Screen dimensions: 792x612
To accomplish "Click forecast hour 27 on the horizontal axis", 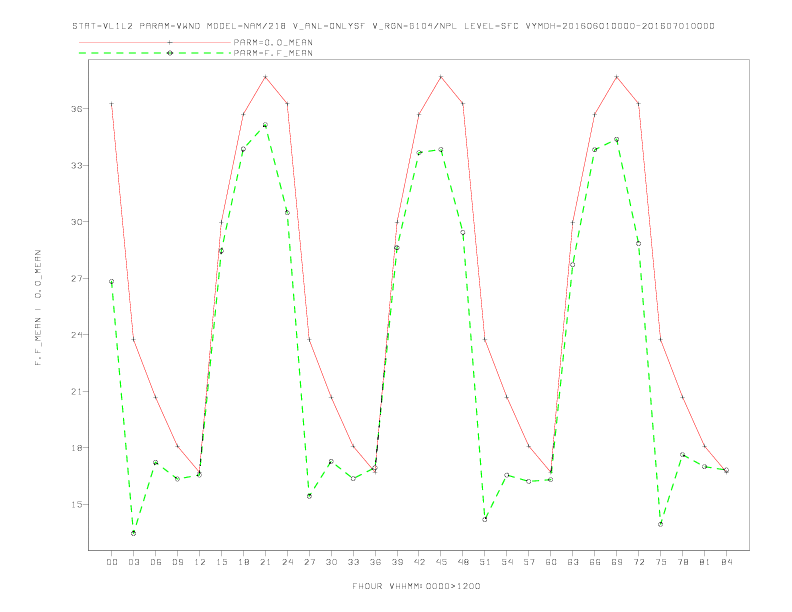I will tap(309, 562).
